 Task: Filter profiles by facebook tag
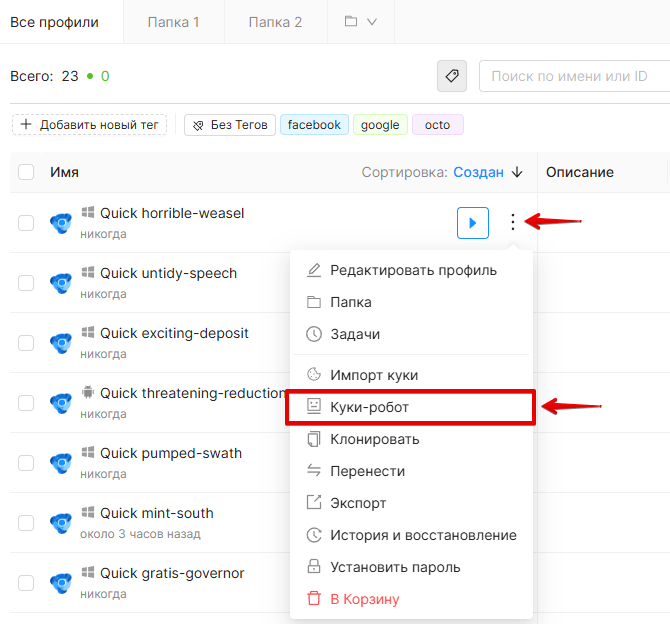(x=314, y=125)
